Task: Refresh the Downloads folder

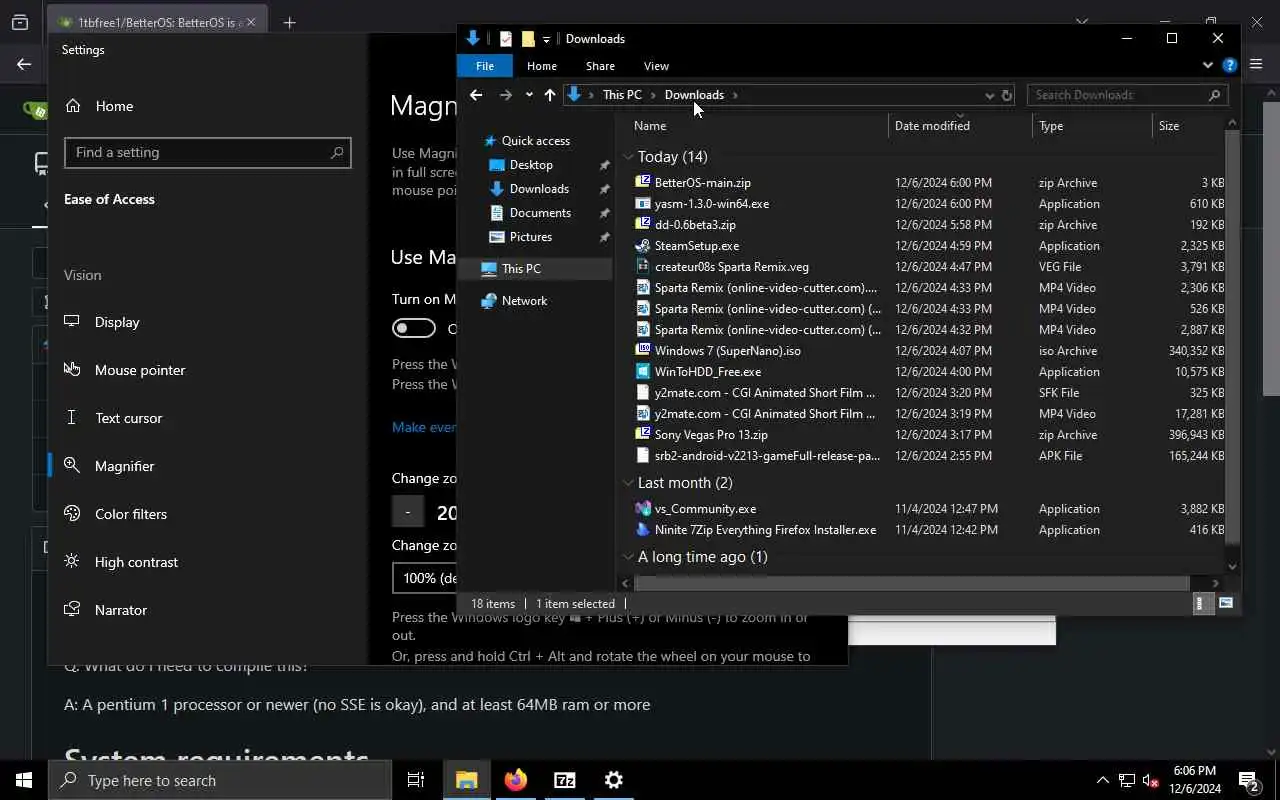Action: (x=1007, y=95)
